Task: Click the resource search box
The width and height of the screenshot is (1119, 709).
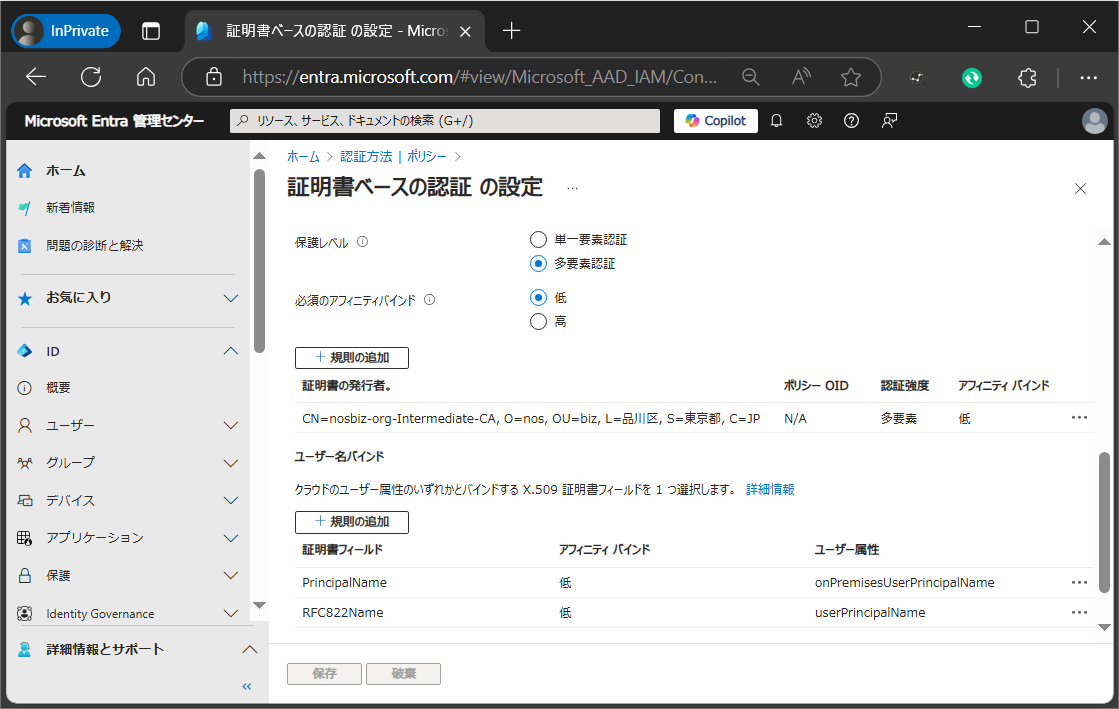Action: point(445,121)
